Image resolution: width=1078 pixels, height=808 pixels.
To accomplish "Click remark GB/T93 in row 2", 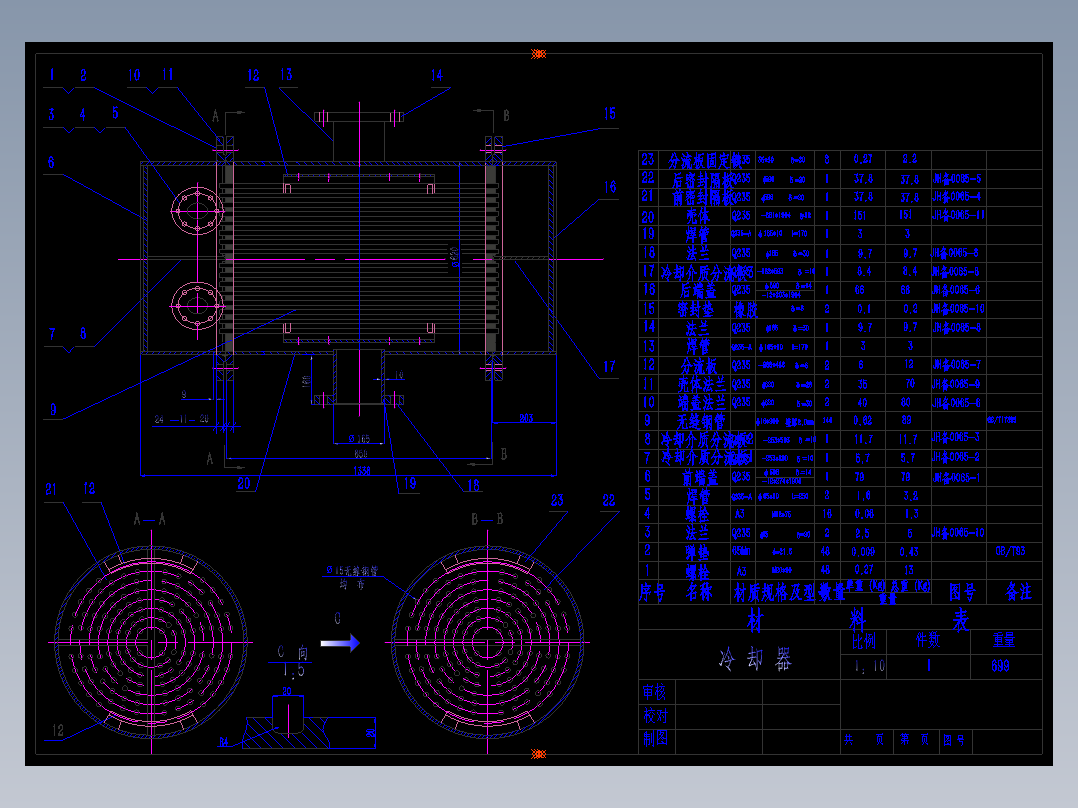I will (1010, 552).
